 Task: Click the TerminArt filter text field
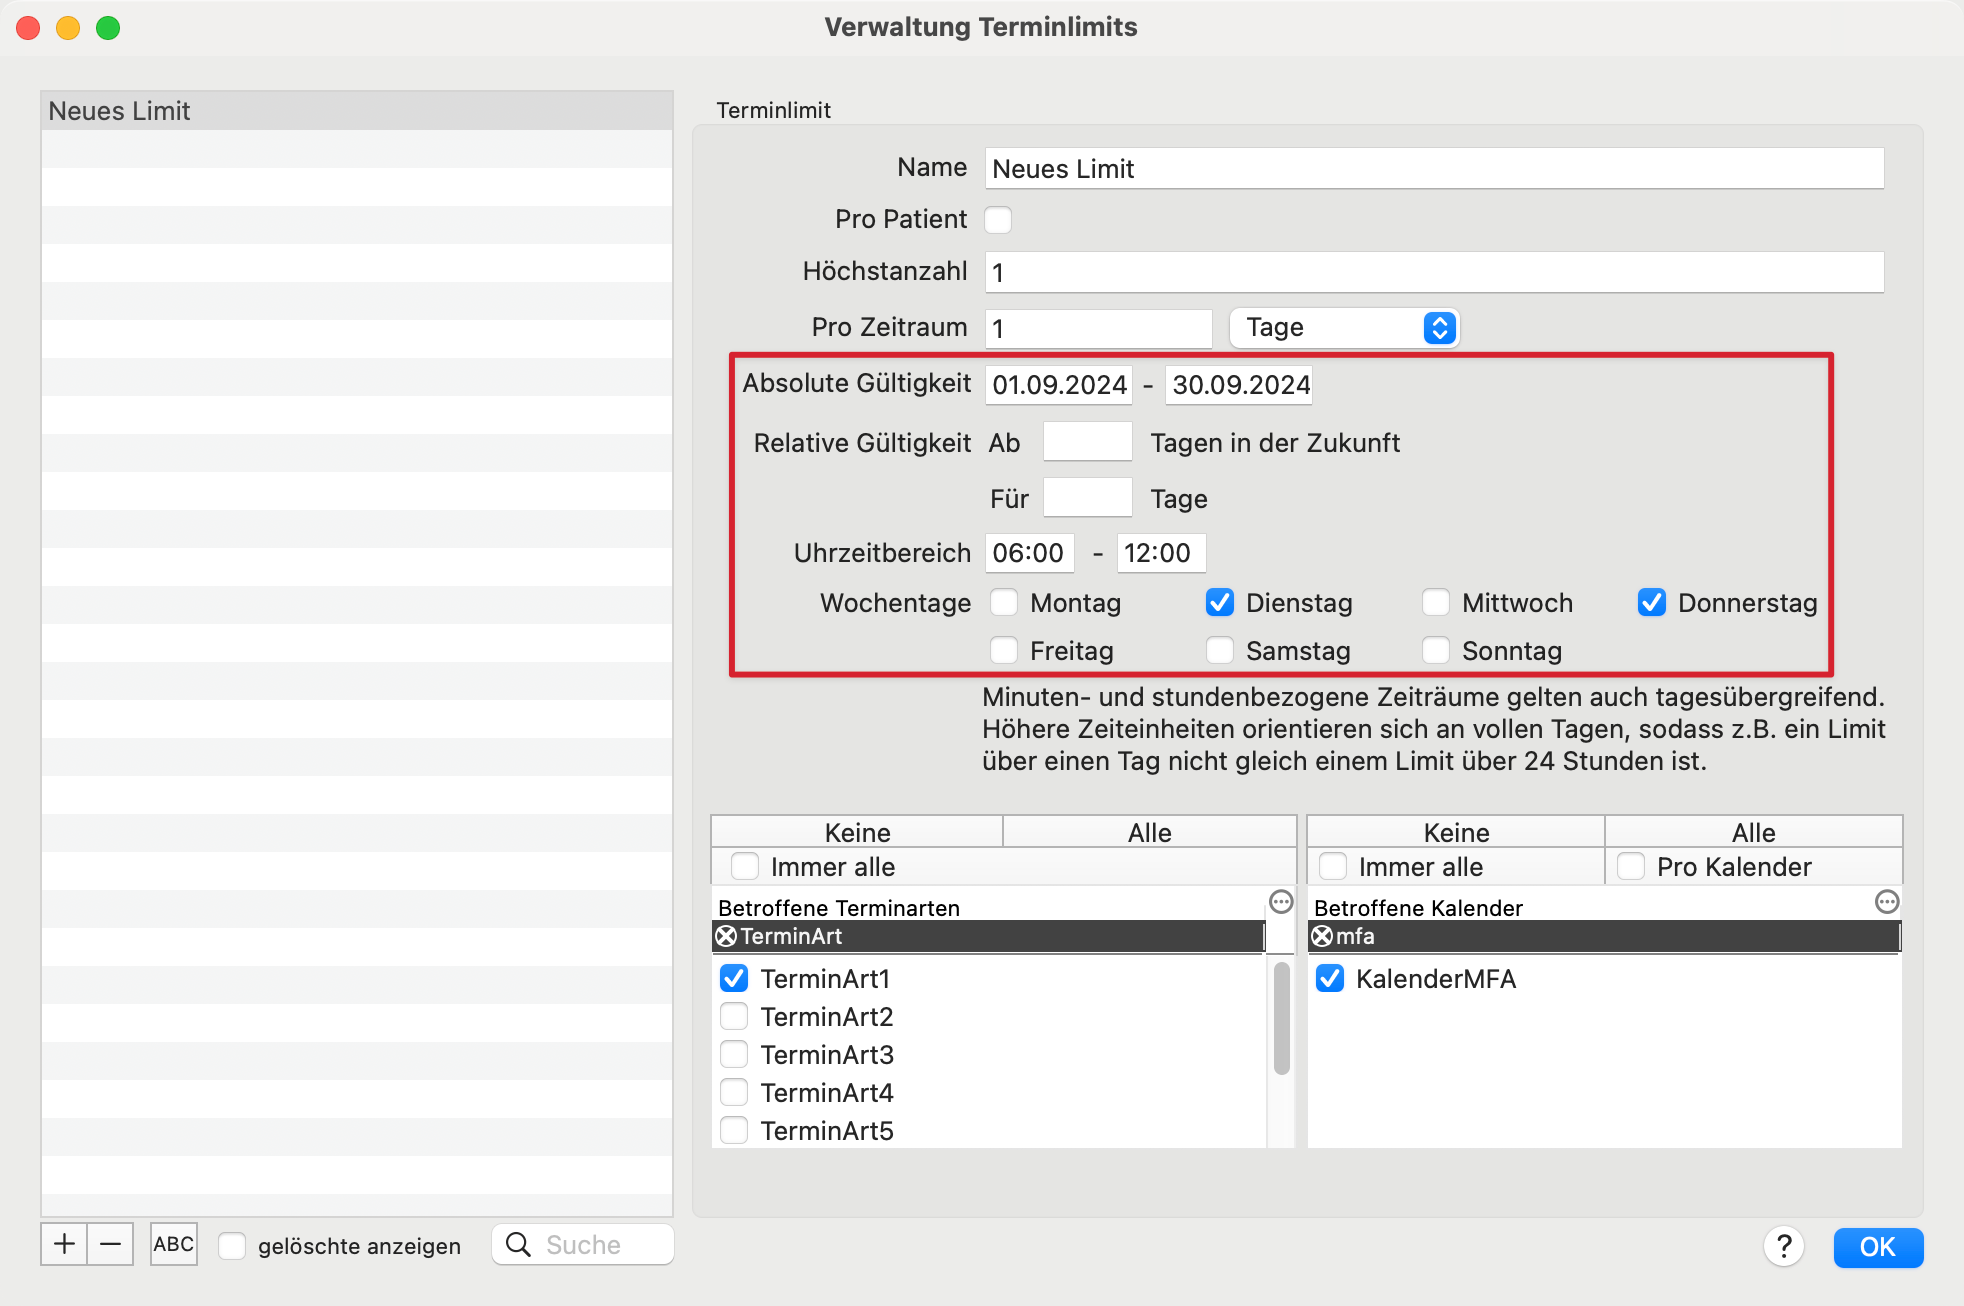tap(988, 936)
